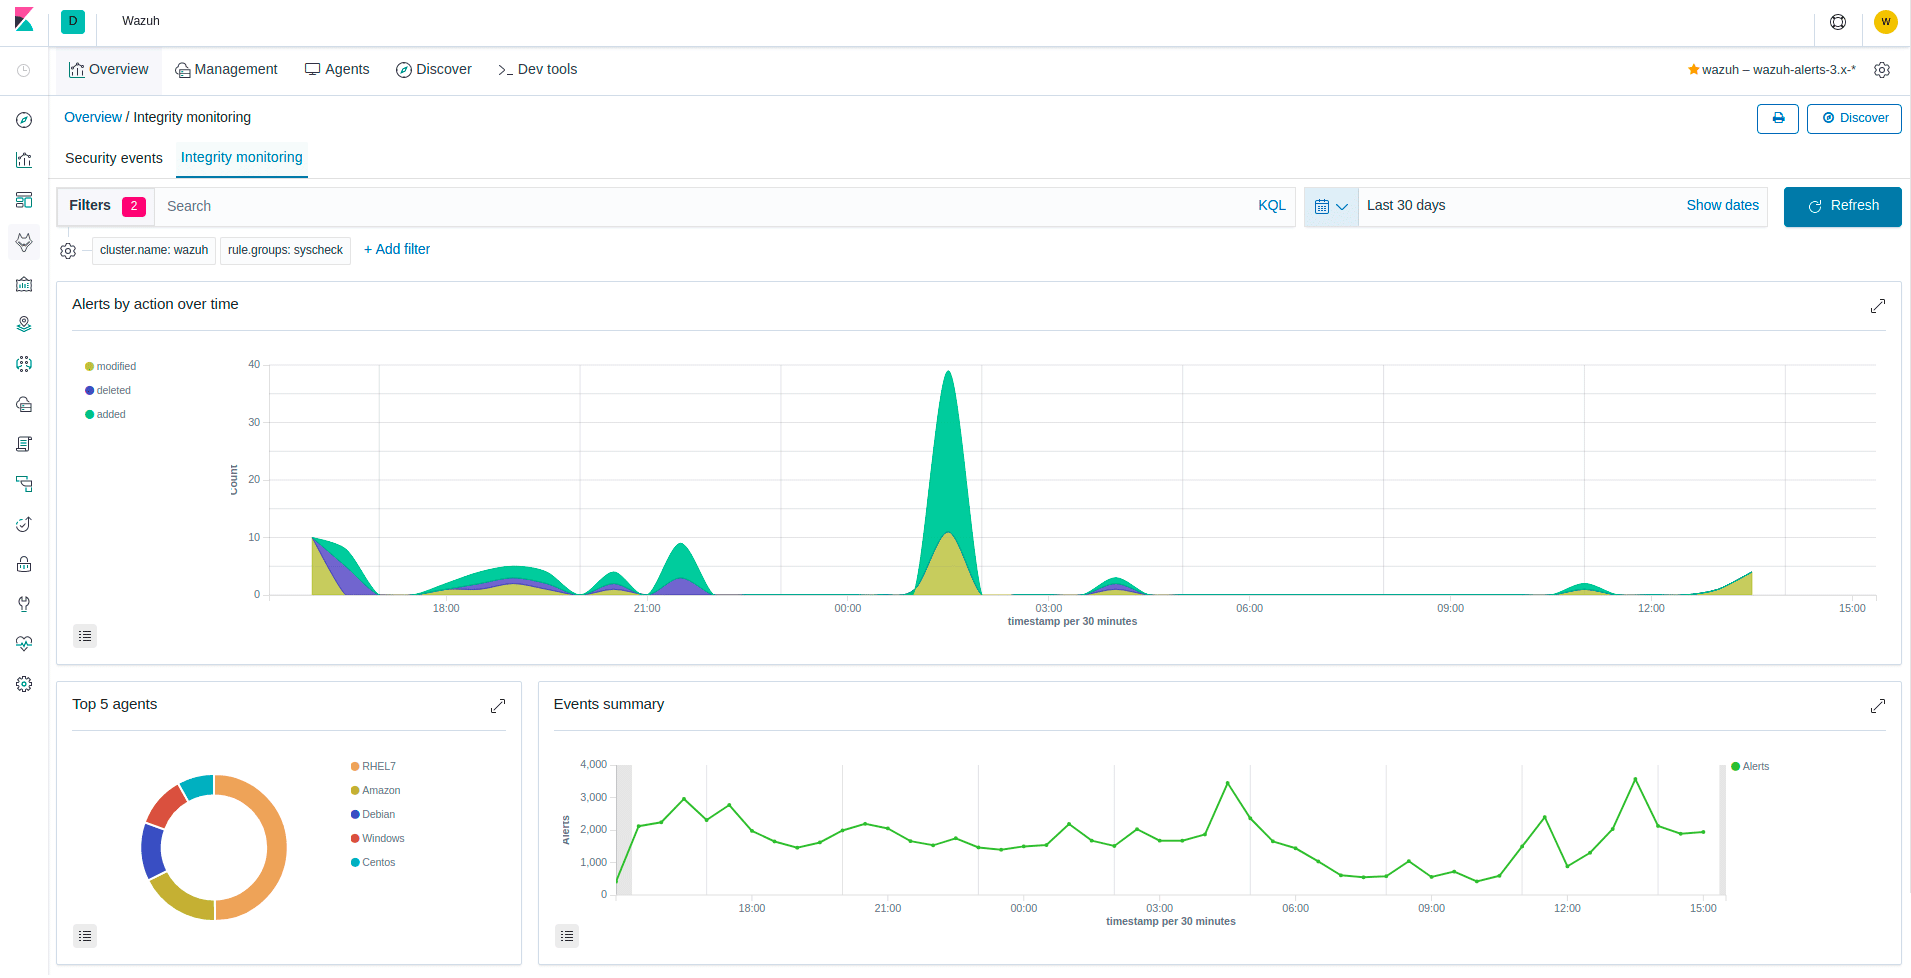Image resolution: width=1911 pixels, height=978 pixels.
Task: Click the print report button
Action: point(1777,118)
